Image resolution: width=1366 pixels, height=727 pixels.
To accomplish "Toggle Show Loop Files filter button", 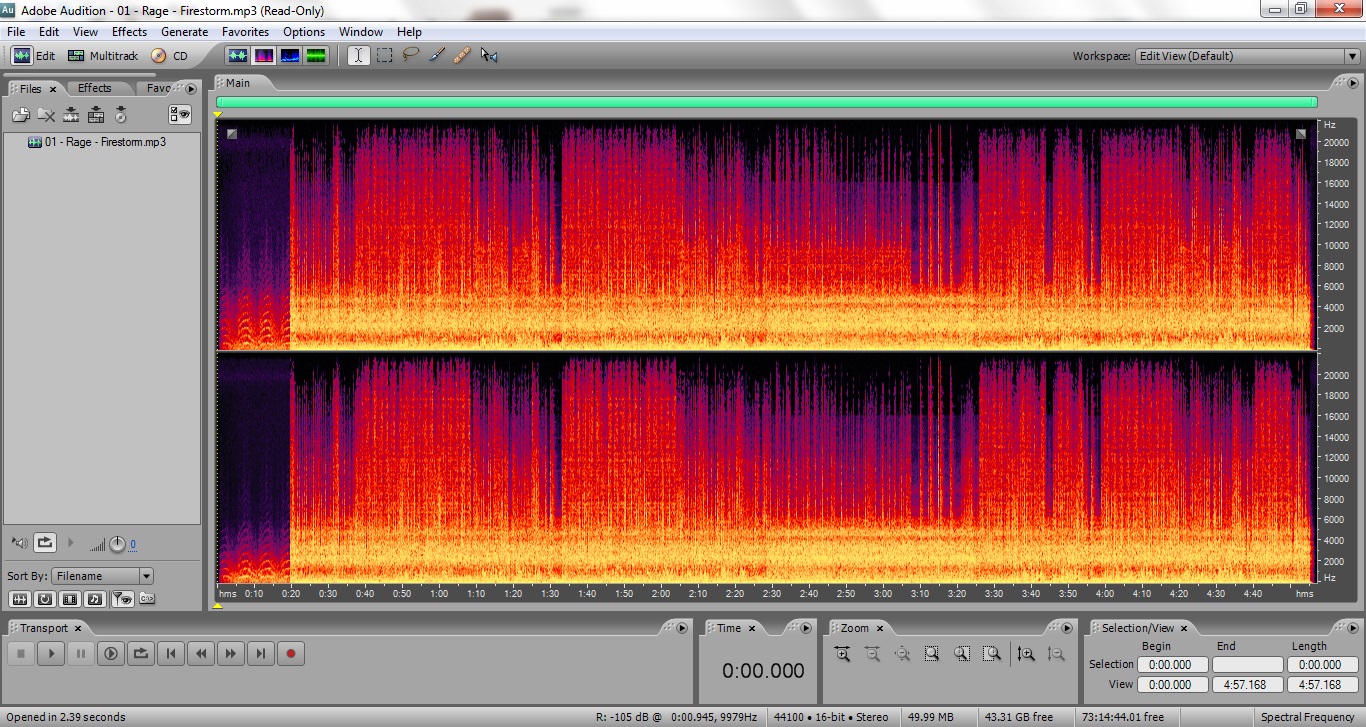I will point(45,599).
